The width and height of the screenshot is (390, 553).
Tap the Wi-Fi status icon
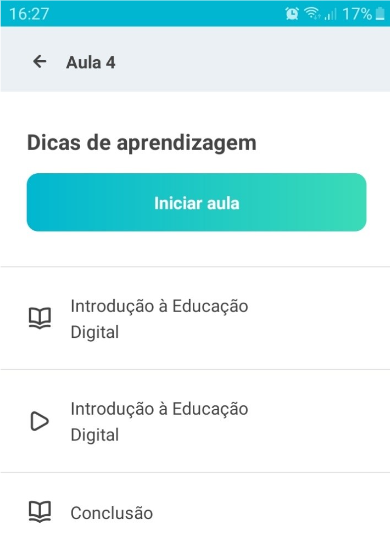312,13
